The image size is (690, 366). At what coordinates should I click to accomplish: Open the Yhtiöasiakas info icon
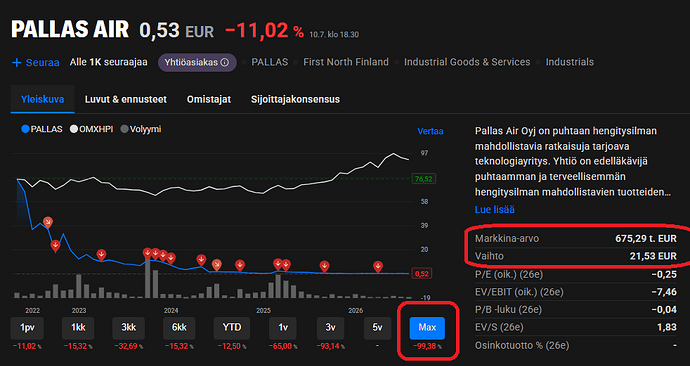pos(225,62)
